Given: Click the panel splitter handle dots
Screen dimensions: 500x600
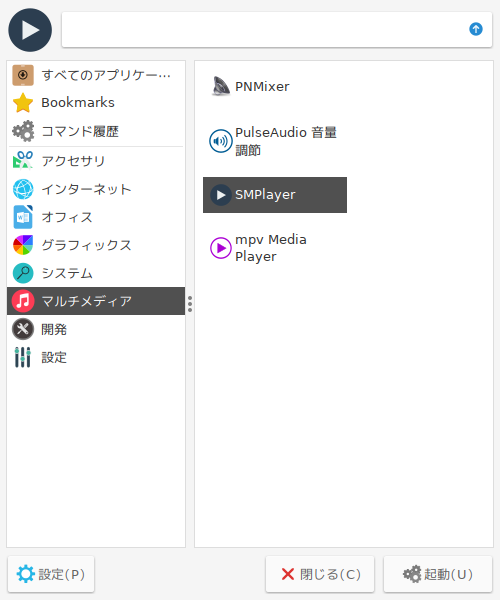Looking at the screenshot, I should [x=190, y=304].
